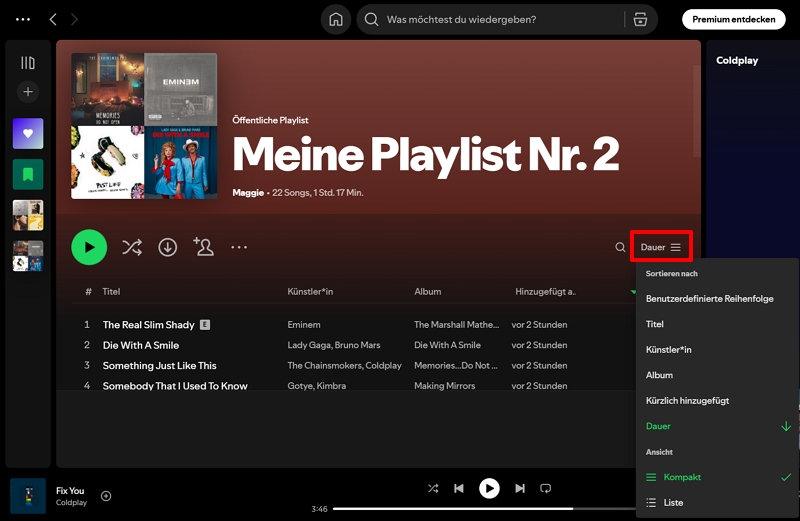Sort by the Album column header
Image resolution: width=800 pixels, height=521 pixels.
(428, 291)
